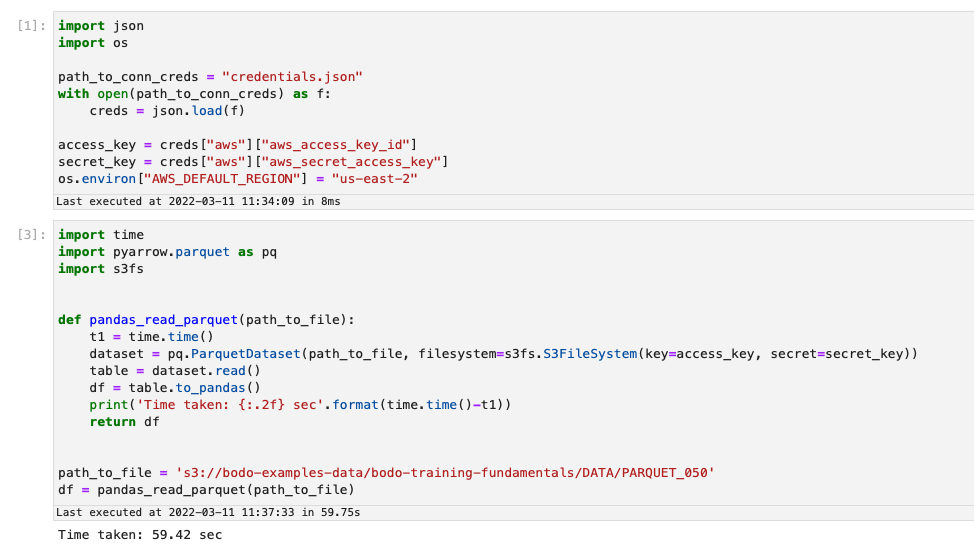Click the secret_key assignment line

(x=253, y=162)
